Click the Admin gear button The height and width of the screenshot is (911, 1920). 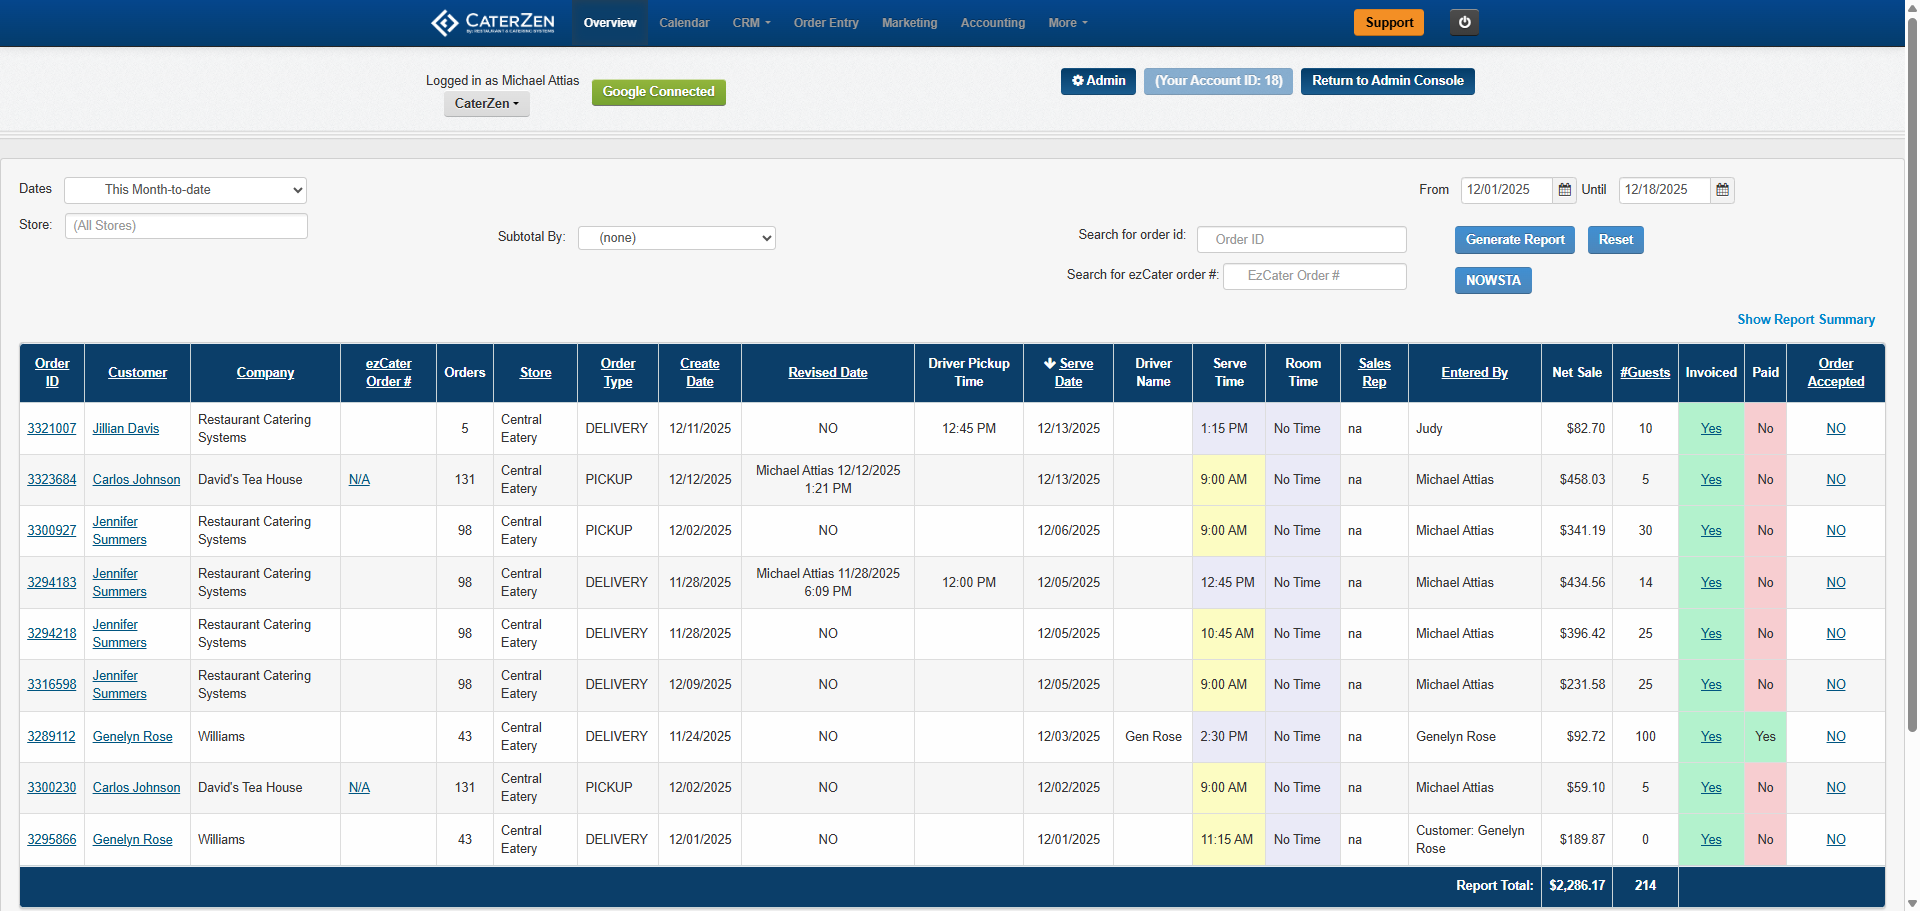pyautogui.click(x=1098, y=81)
